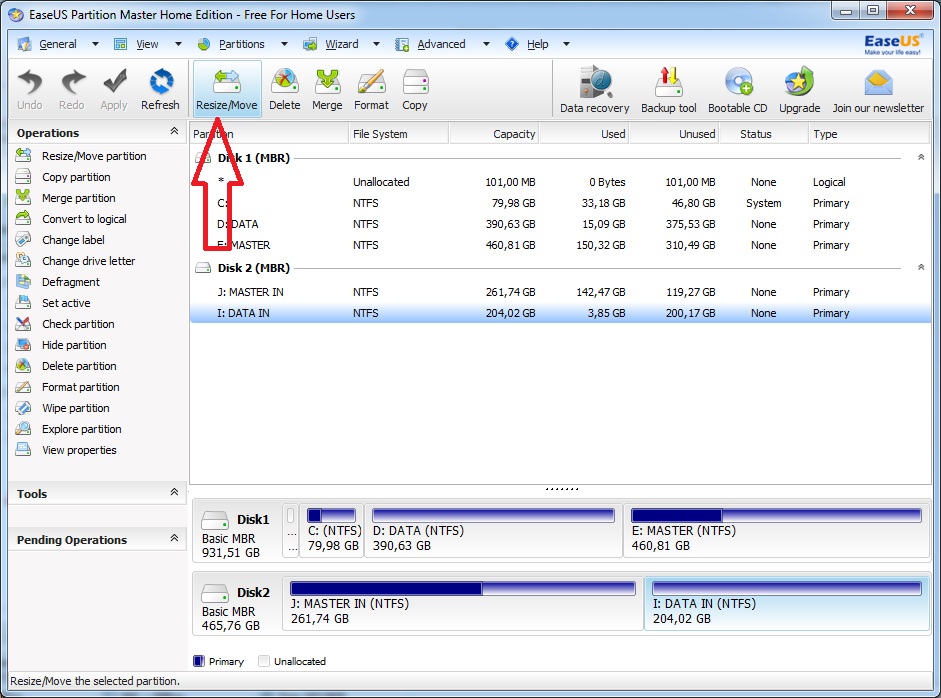Expand the Help menu dropdown arrow
This screenshot has height=698, width=941.
coord(566,44)
